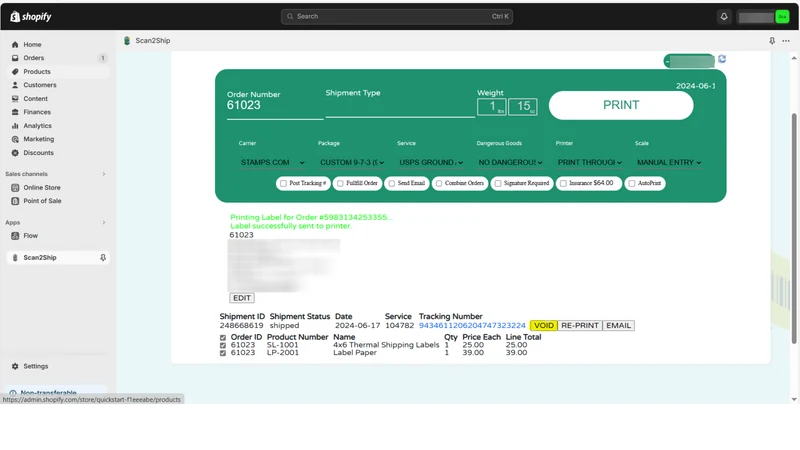Click the Flow app icon
800x450 pixels.
click(15, 236)
